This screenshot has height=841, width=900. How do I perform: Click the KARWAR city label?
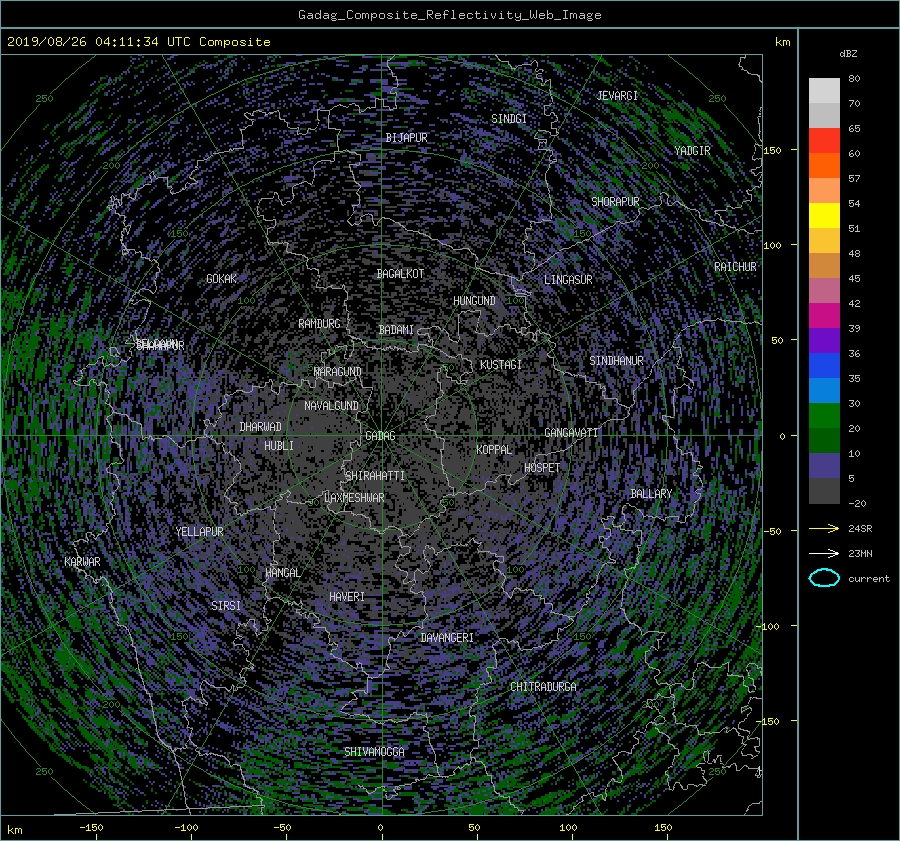coord(82,562)
